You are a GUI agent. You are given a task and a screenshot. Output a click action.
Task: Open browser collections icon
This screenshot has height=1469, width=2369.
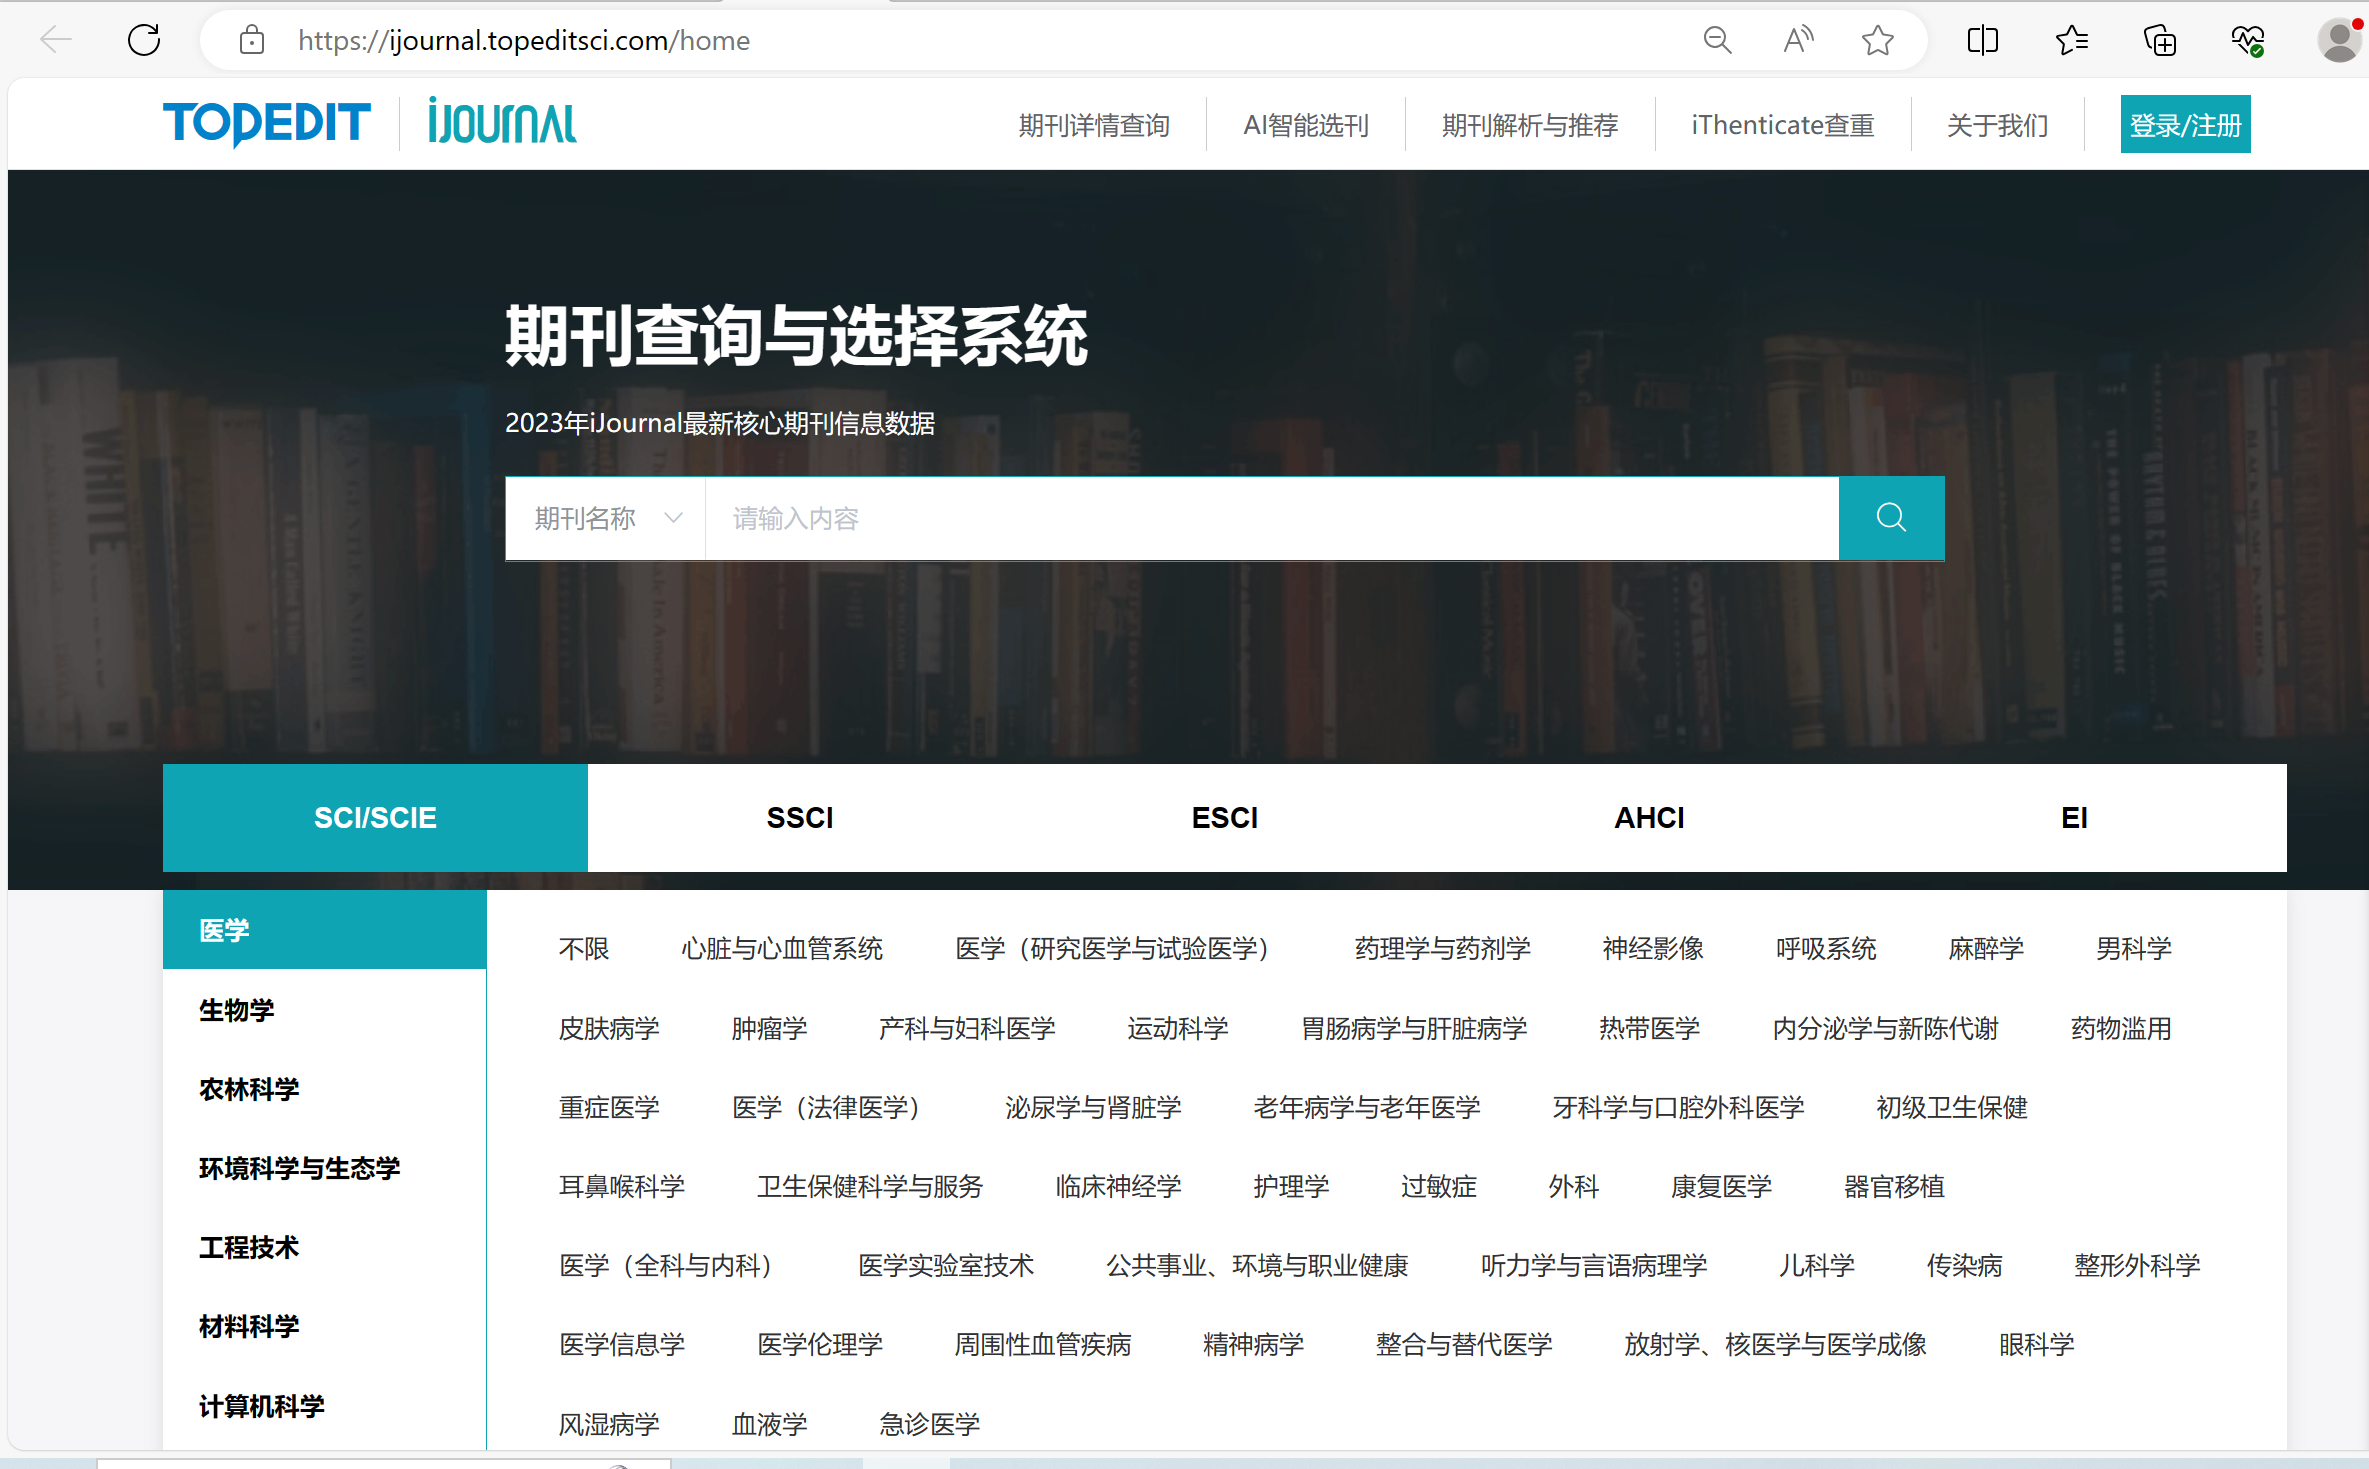[x=2159, y=40]
